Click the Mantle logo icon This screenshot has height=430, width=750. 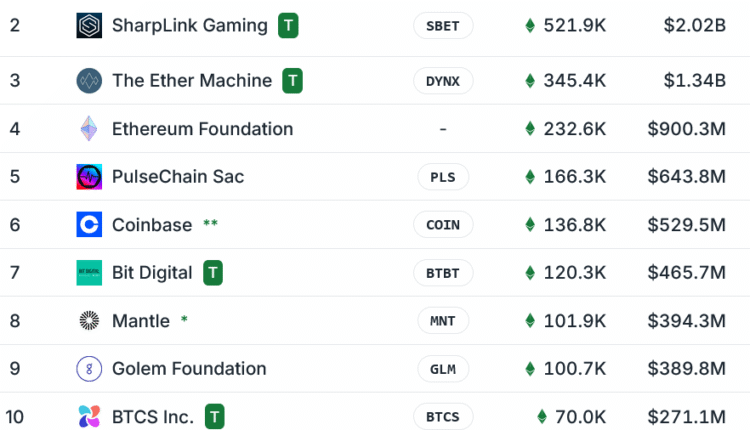tap(89, 321)
